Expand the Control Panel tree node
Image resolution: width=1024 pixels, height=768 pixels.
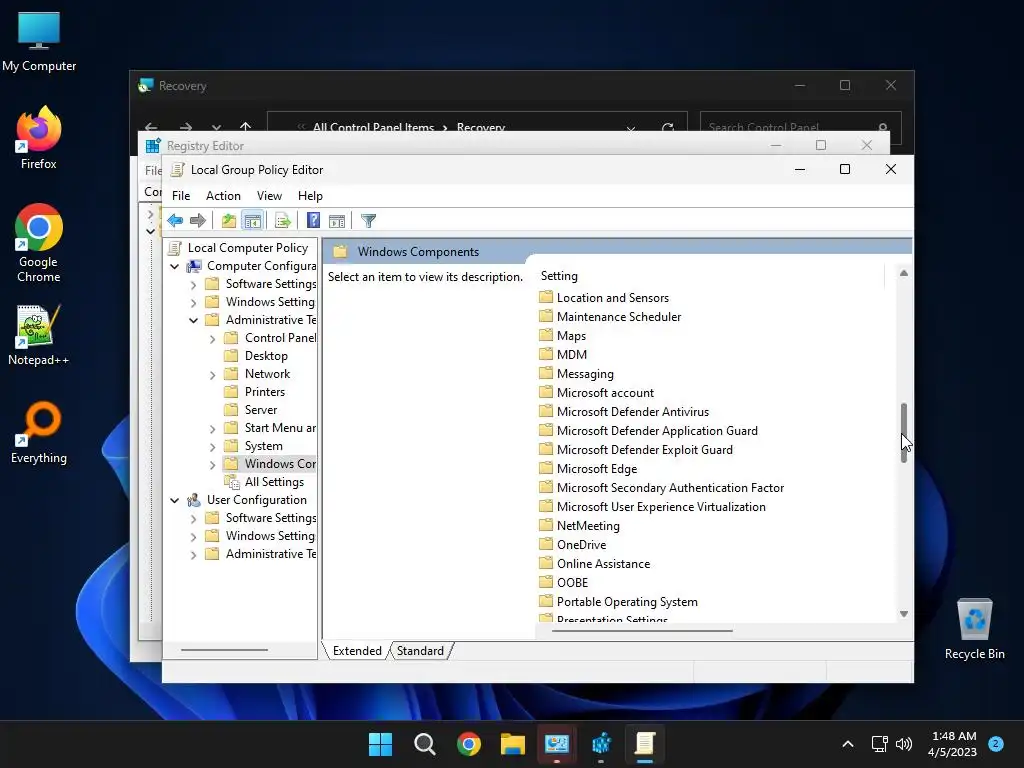click(x=212, y=339)
